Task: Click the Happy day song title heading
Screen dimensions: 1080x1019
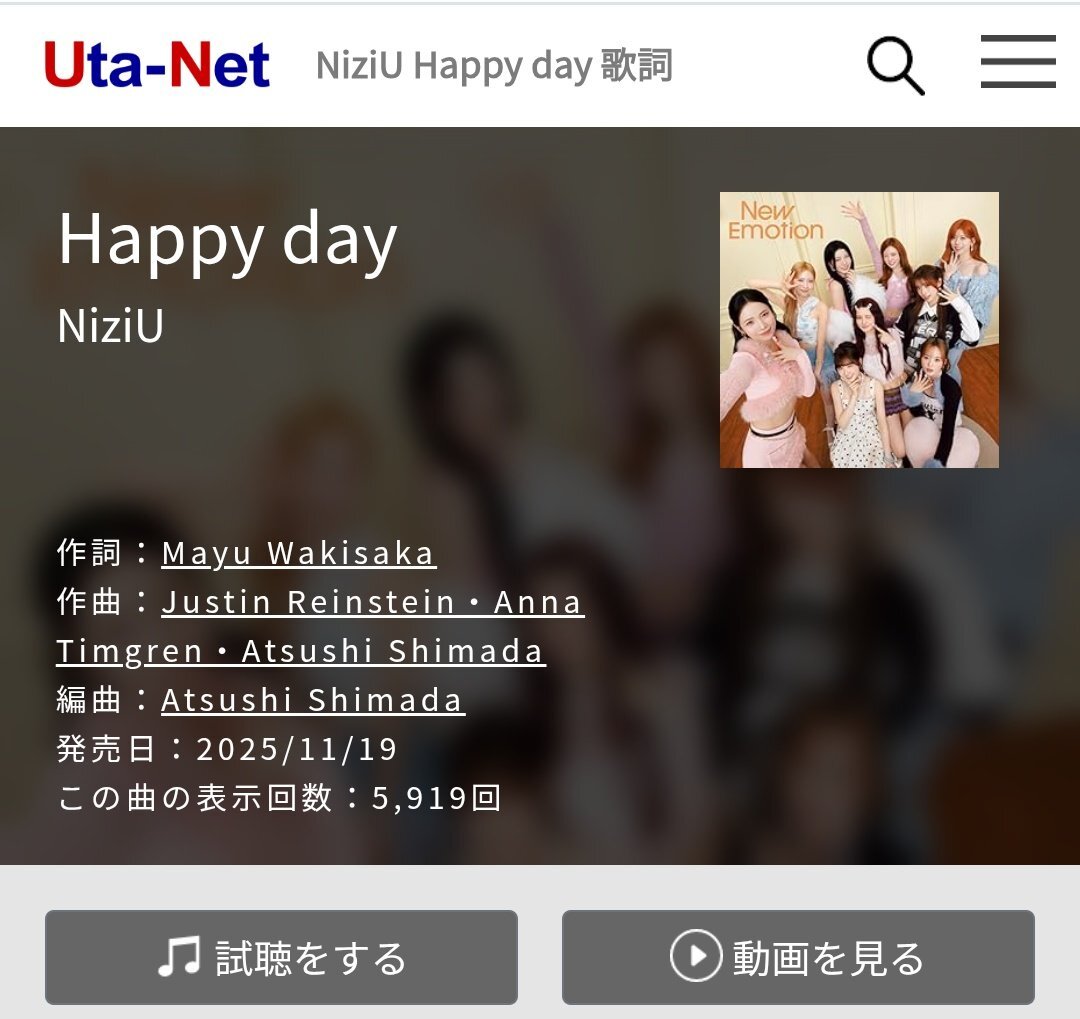Action: (227, 240)
